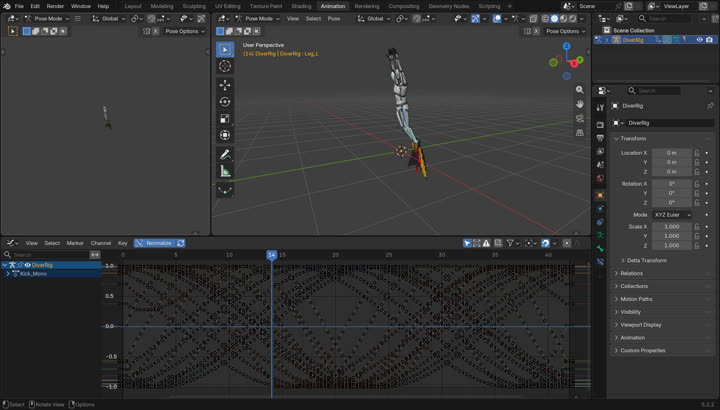720x410 pixels.
Task: Open the Render menu
Action: (55, 6)
